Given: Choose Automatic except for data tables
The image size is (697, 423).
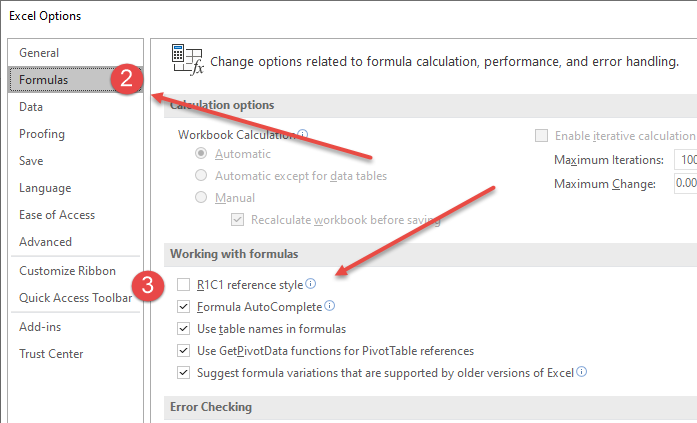Looking at the screenshot, I should [201, 175].
